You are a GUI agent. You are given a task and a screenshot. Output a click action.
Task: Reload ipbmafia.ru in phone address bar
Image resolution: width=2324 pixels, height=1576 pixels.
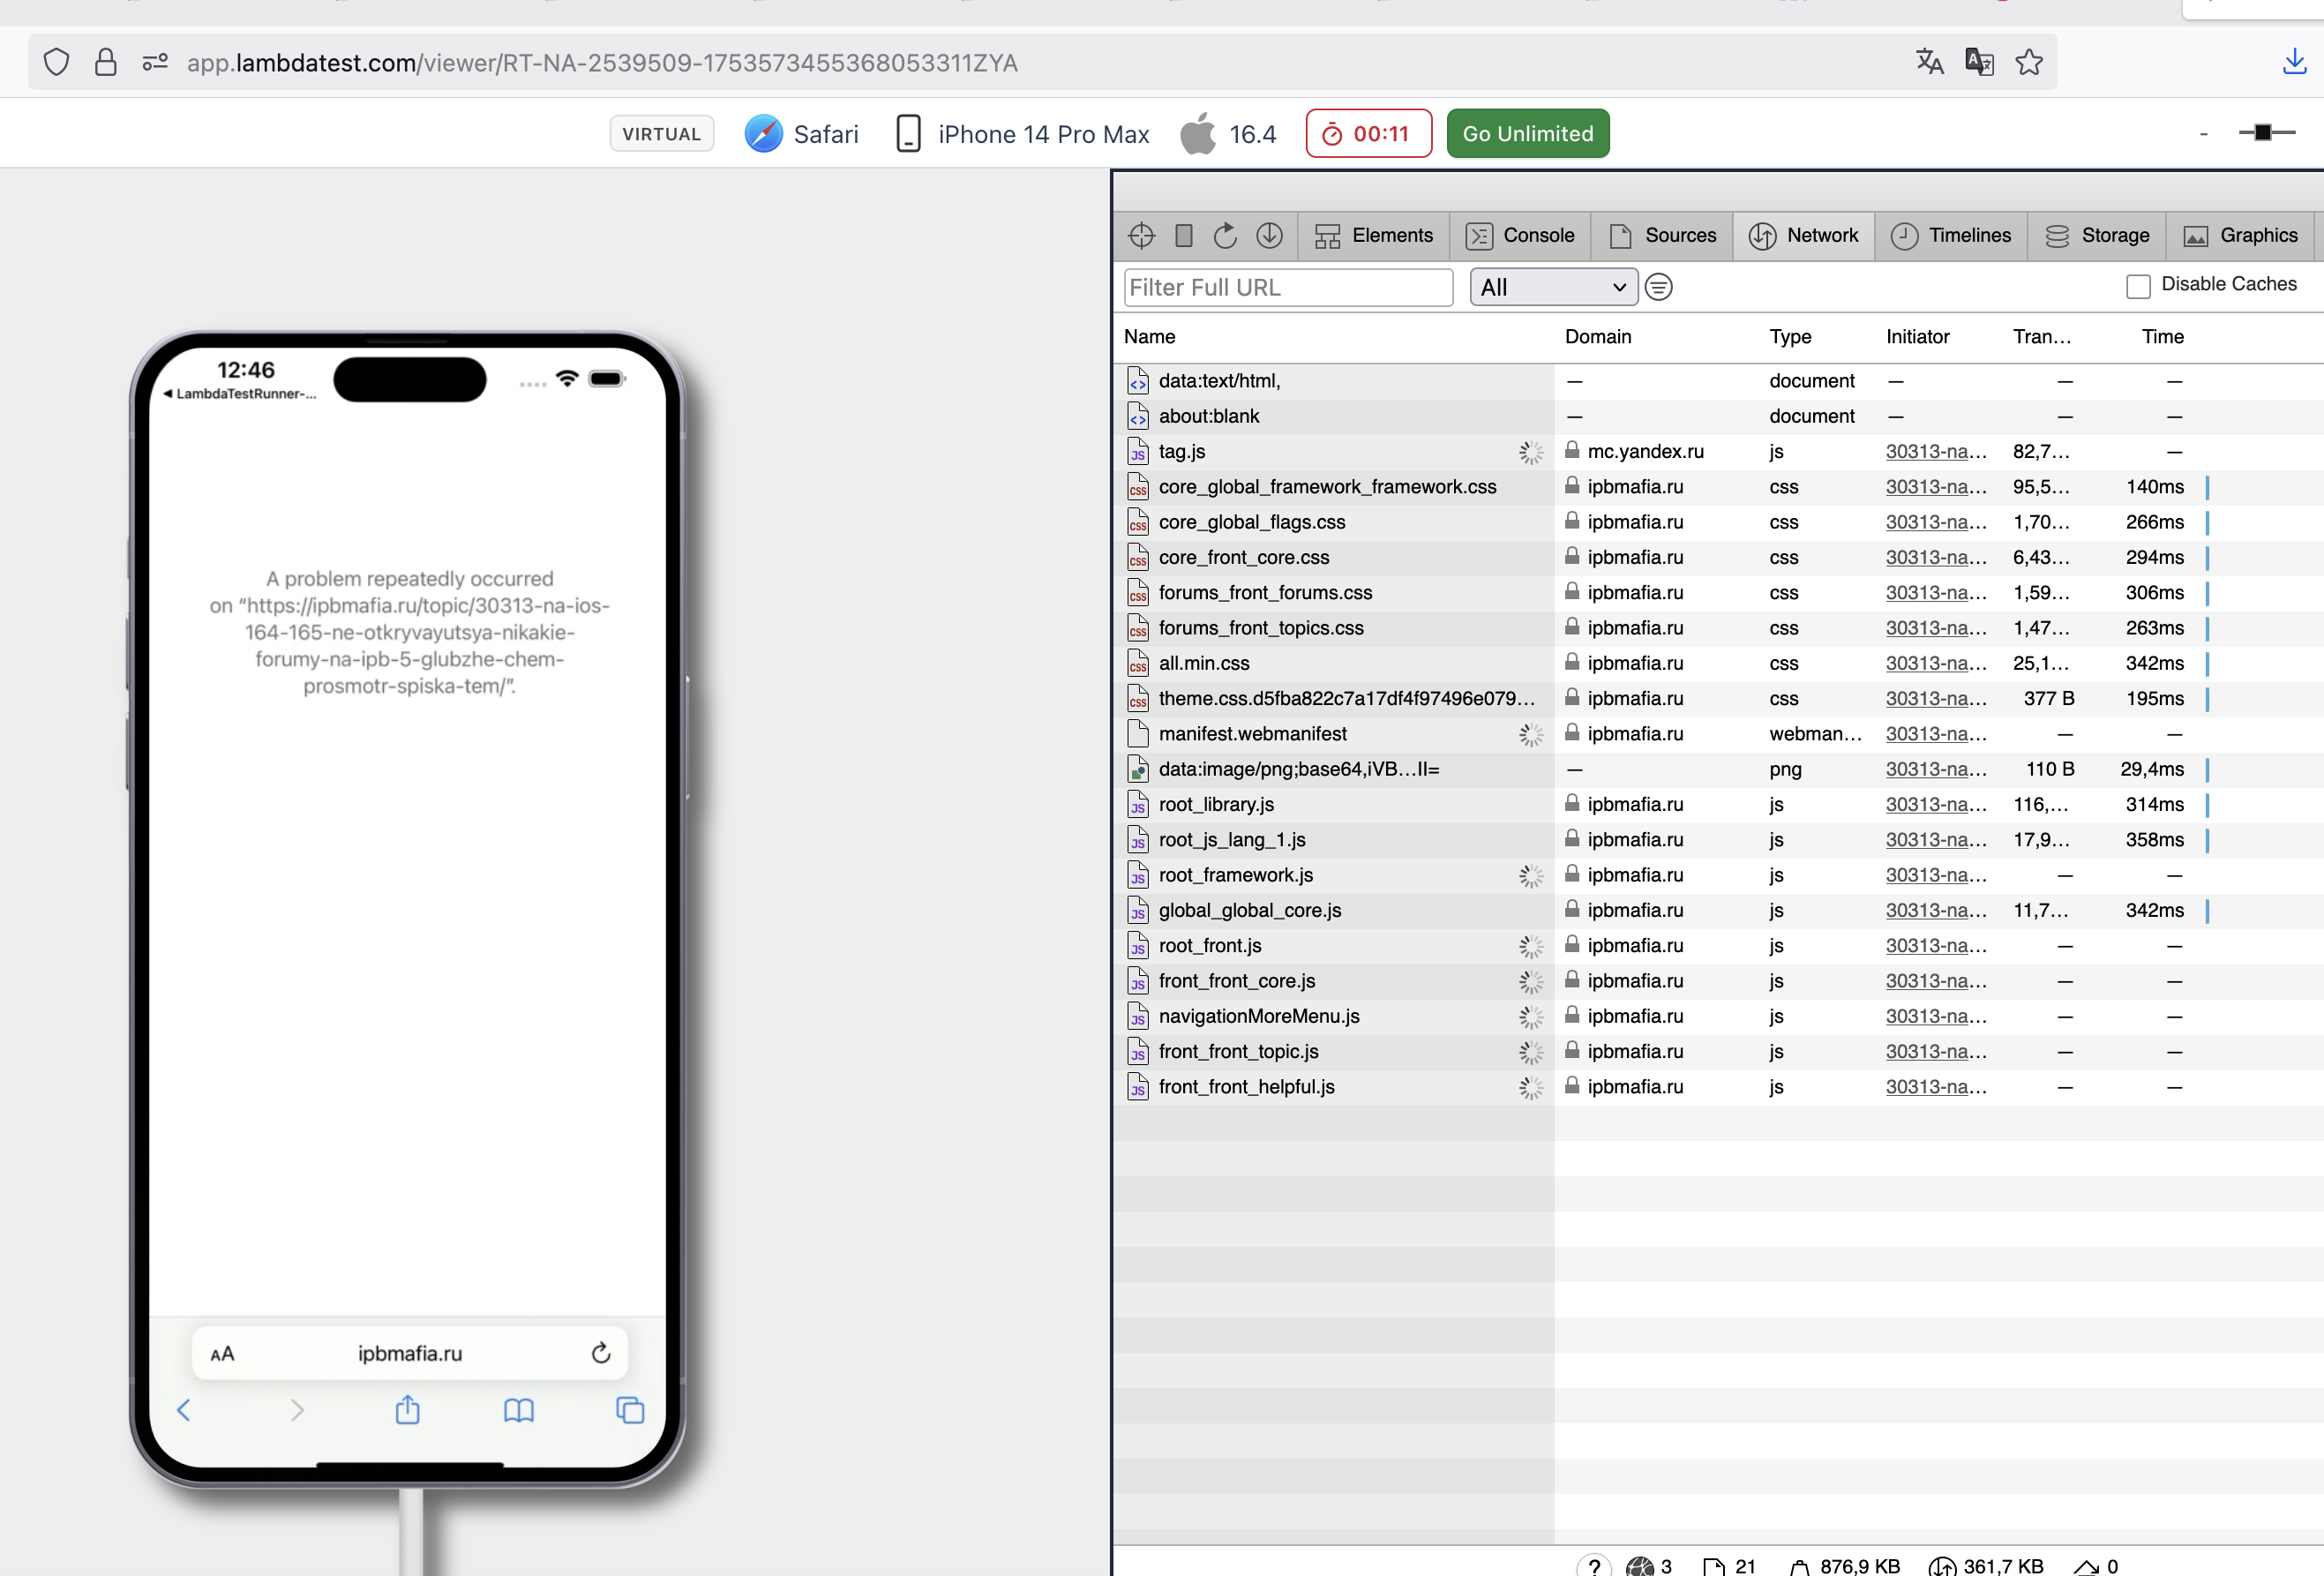click(x=601, y=1353)
